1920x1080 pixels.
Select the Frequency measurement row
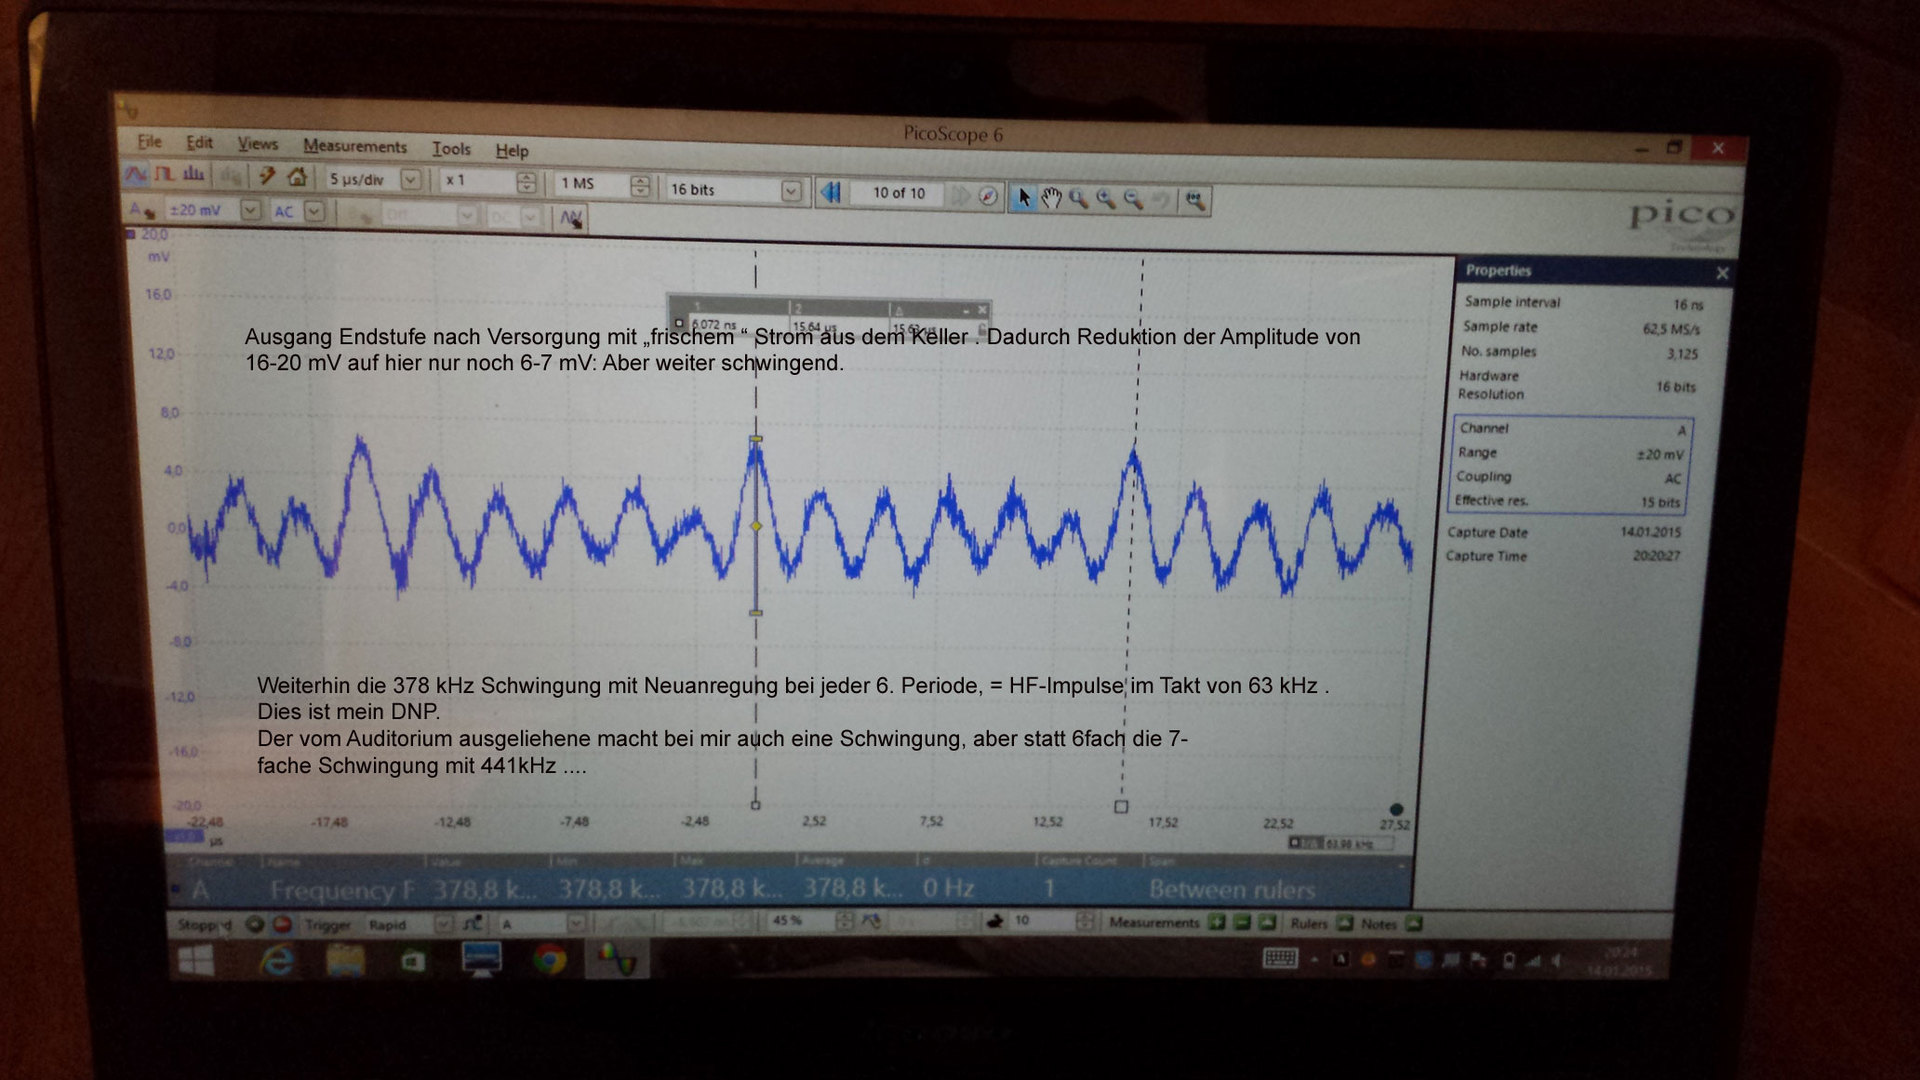[x=790, y=888]
